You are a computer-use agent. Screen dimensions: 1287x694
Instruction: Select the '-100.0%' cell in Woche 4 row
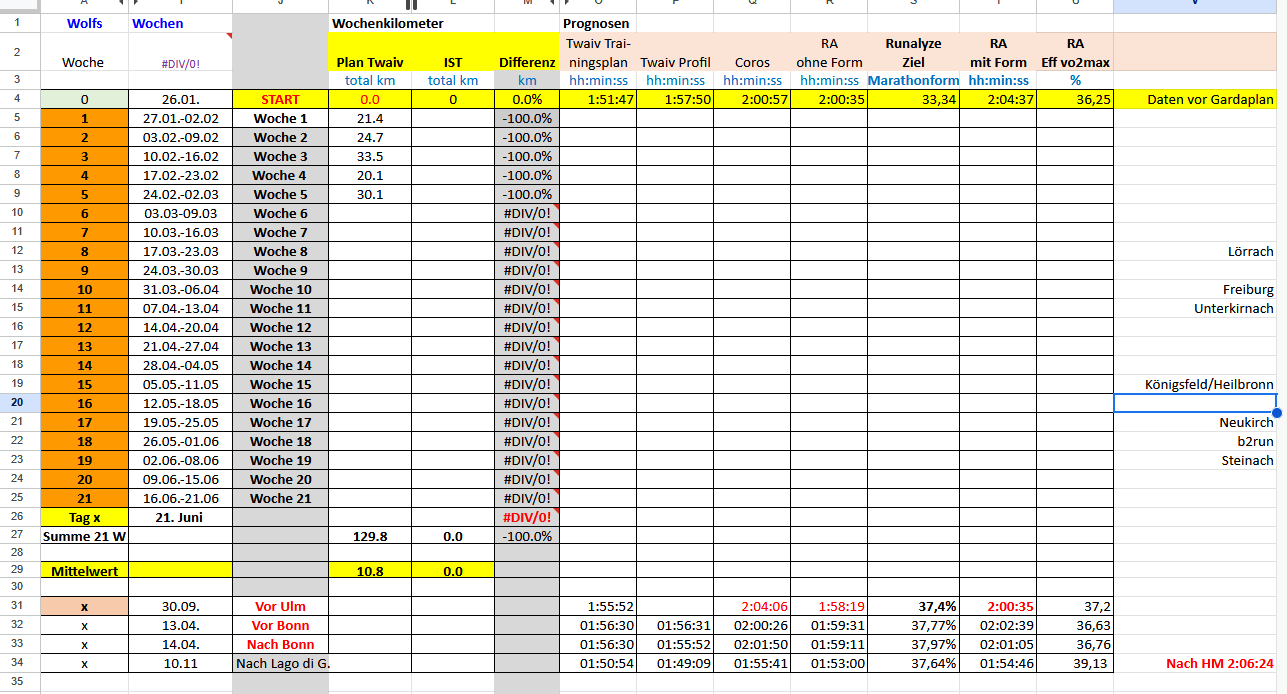click(x=527, y=175)
